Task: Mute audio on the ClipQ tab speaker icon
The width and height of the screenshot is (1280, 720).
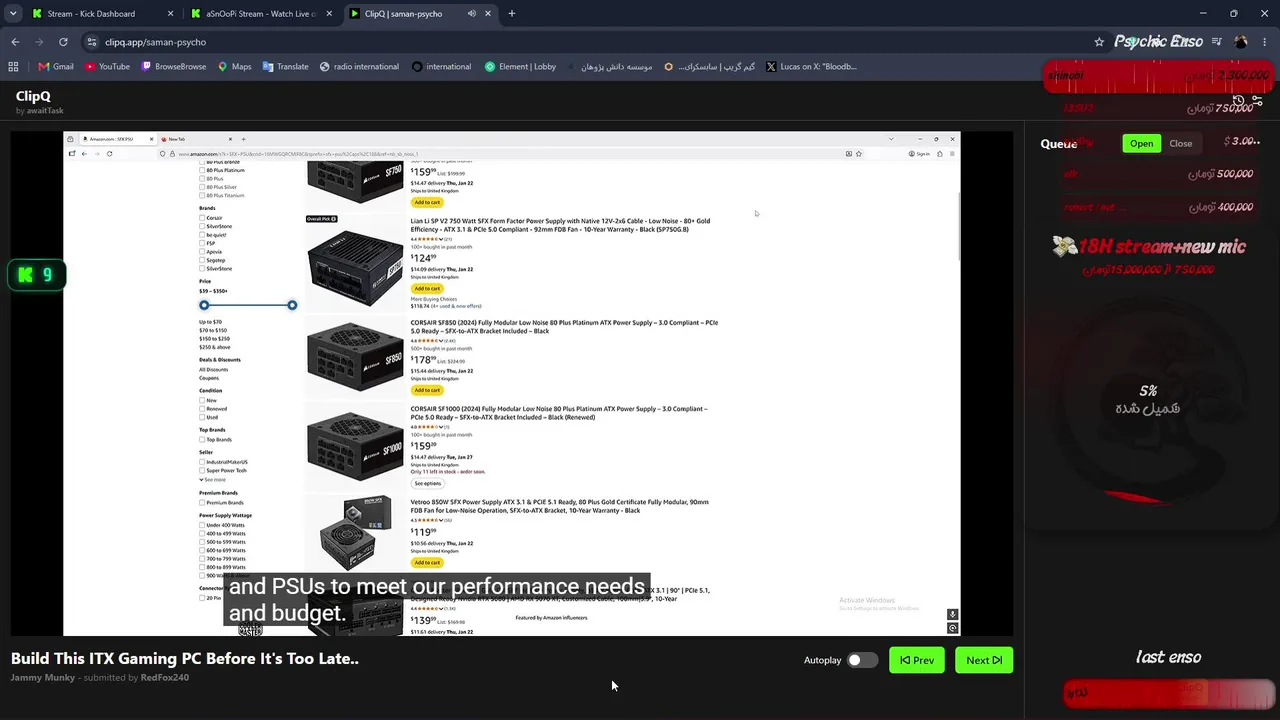Action: point(472,14)
